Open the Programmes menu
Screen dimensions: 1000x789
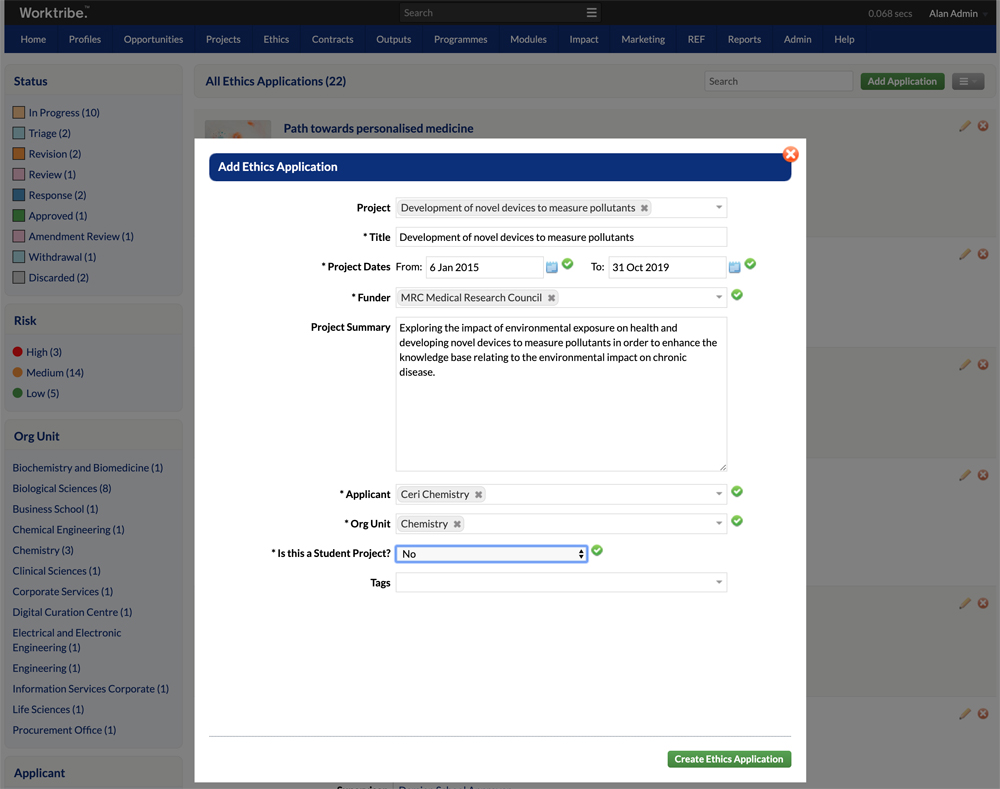pos(460,40)
